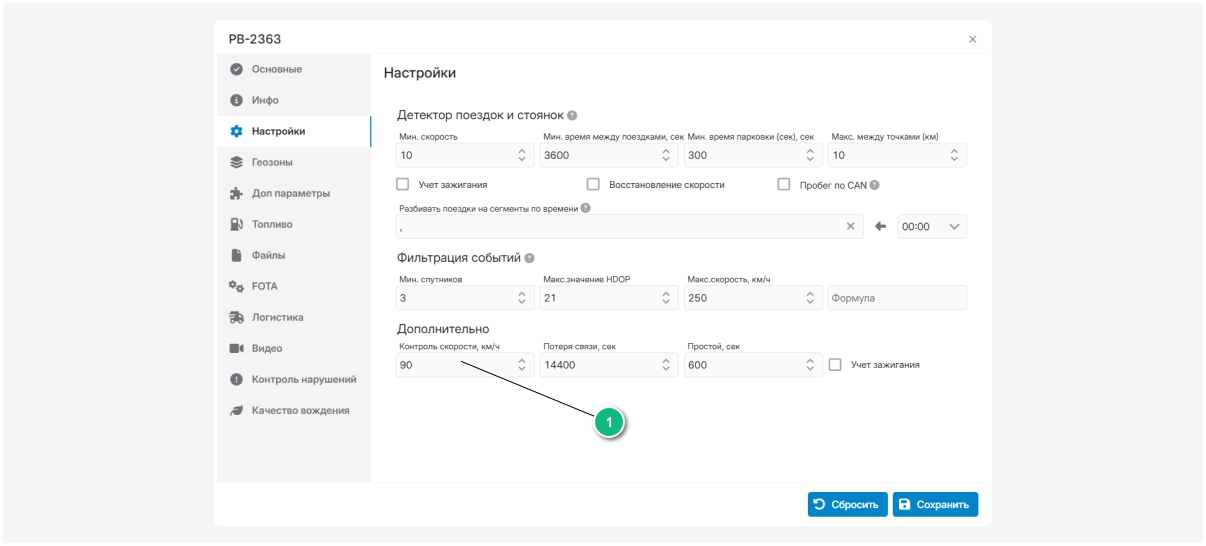Enable Учет зажигания checkbox under trip detector
Screen dimensions: 1206x546
403,185
